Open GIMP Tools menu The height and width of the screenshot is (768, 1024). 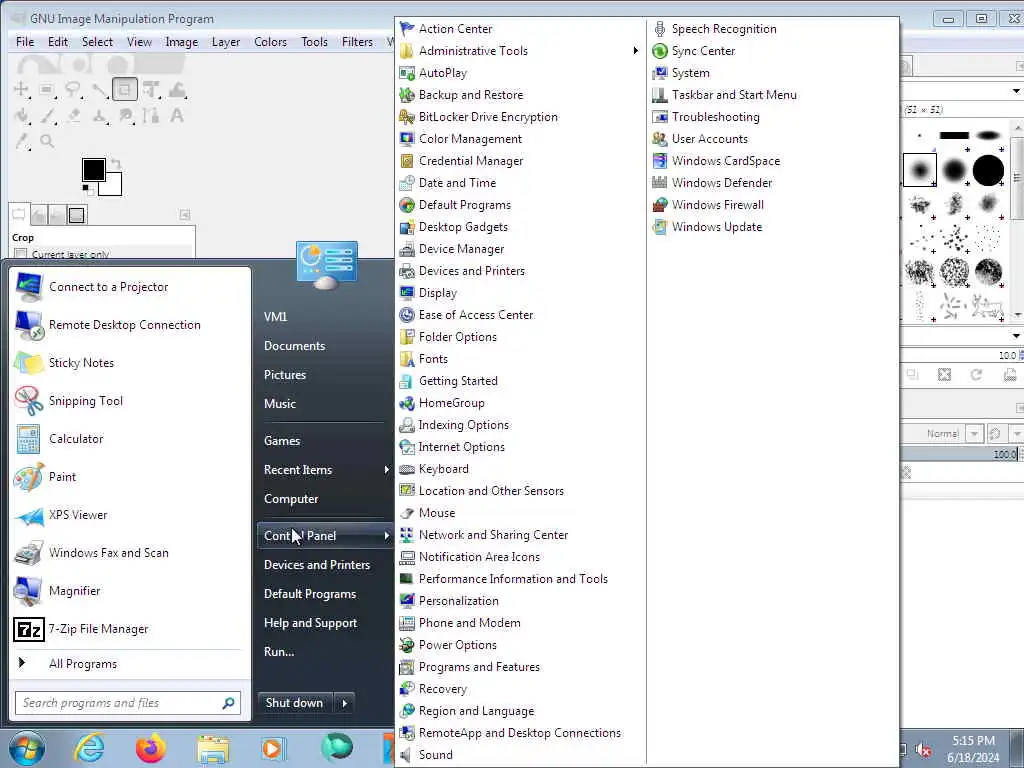click(x=314, y=42)
